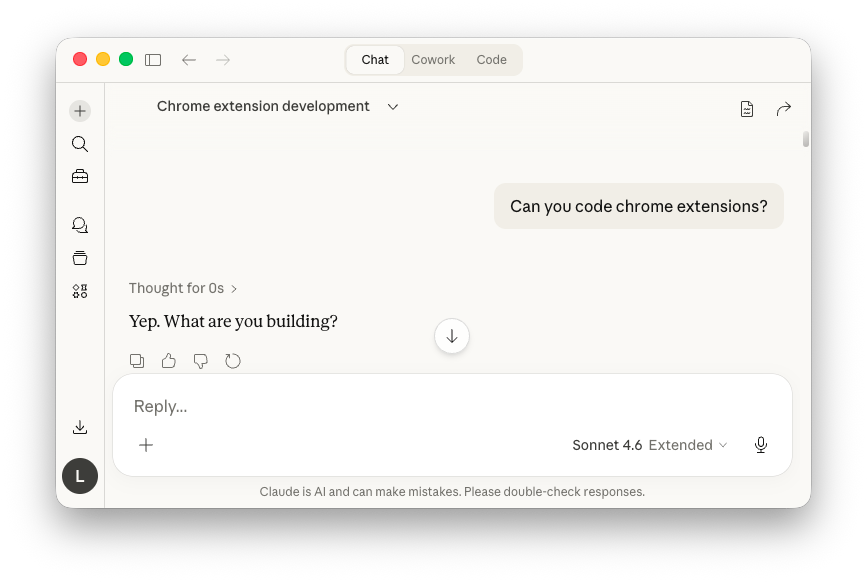Switch to the Cowork tab
867x582 pixels.
[x=433, y=59]
